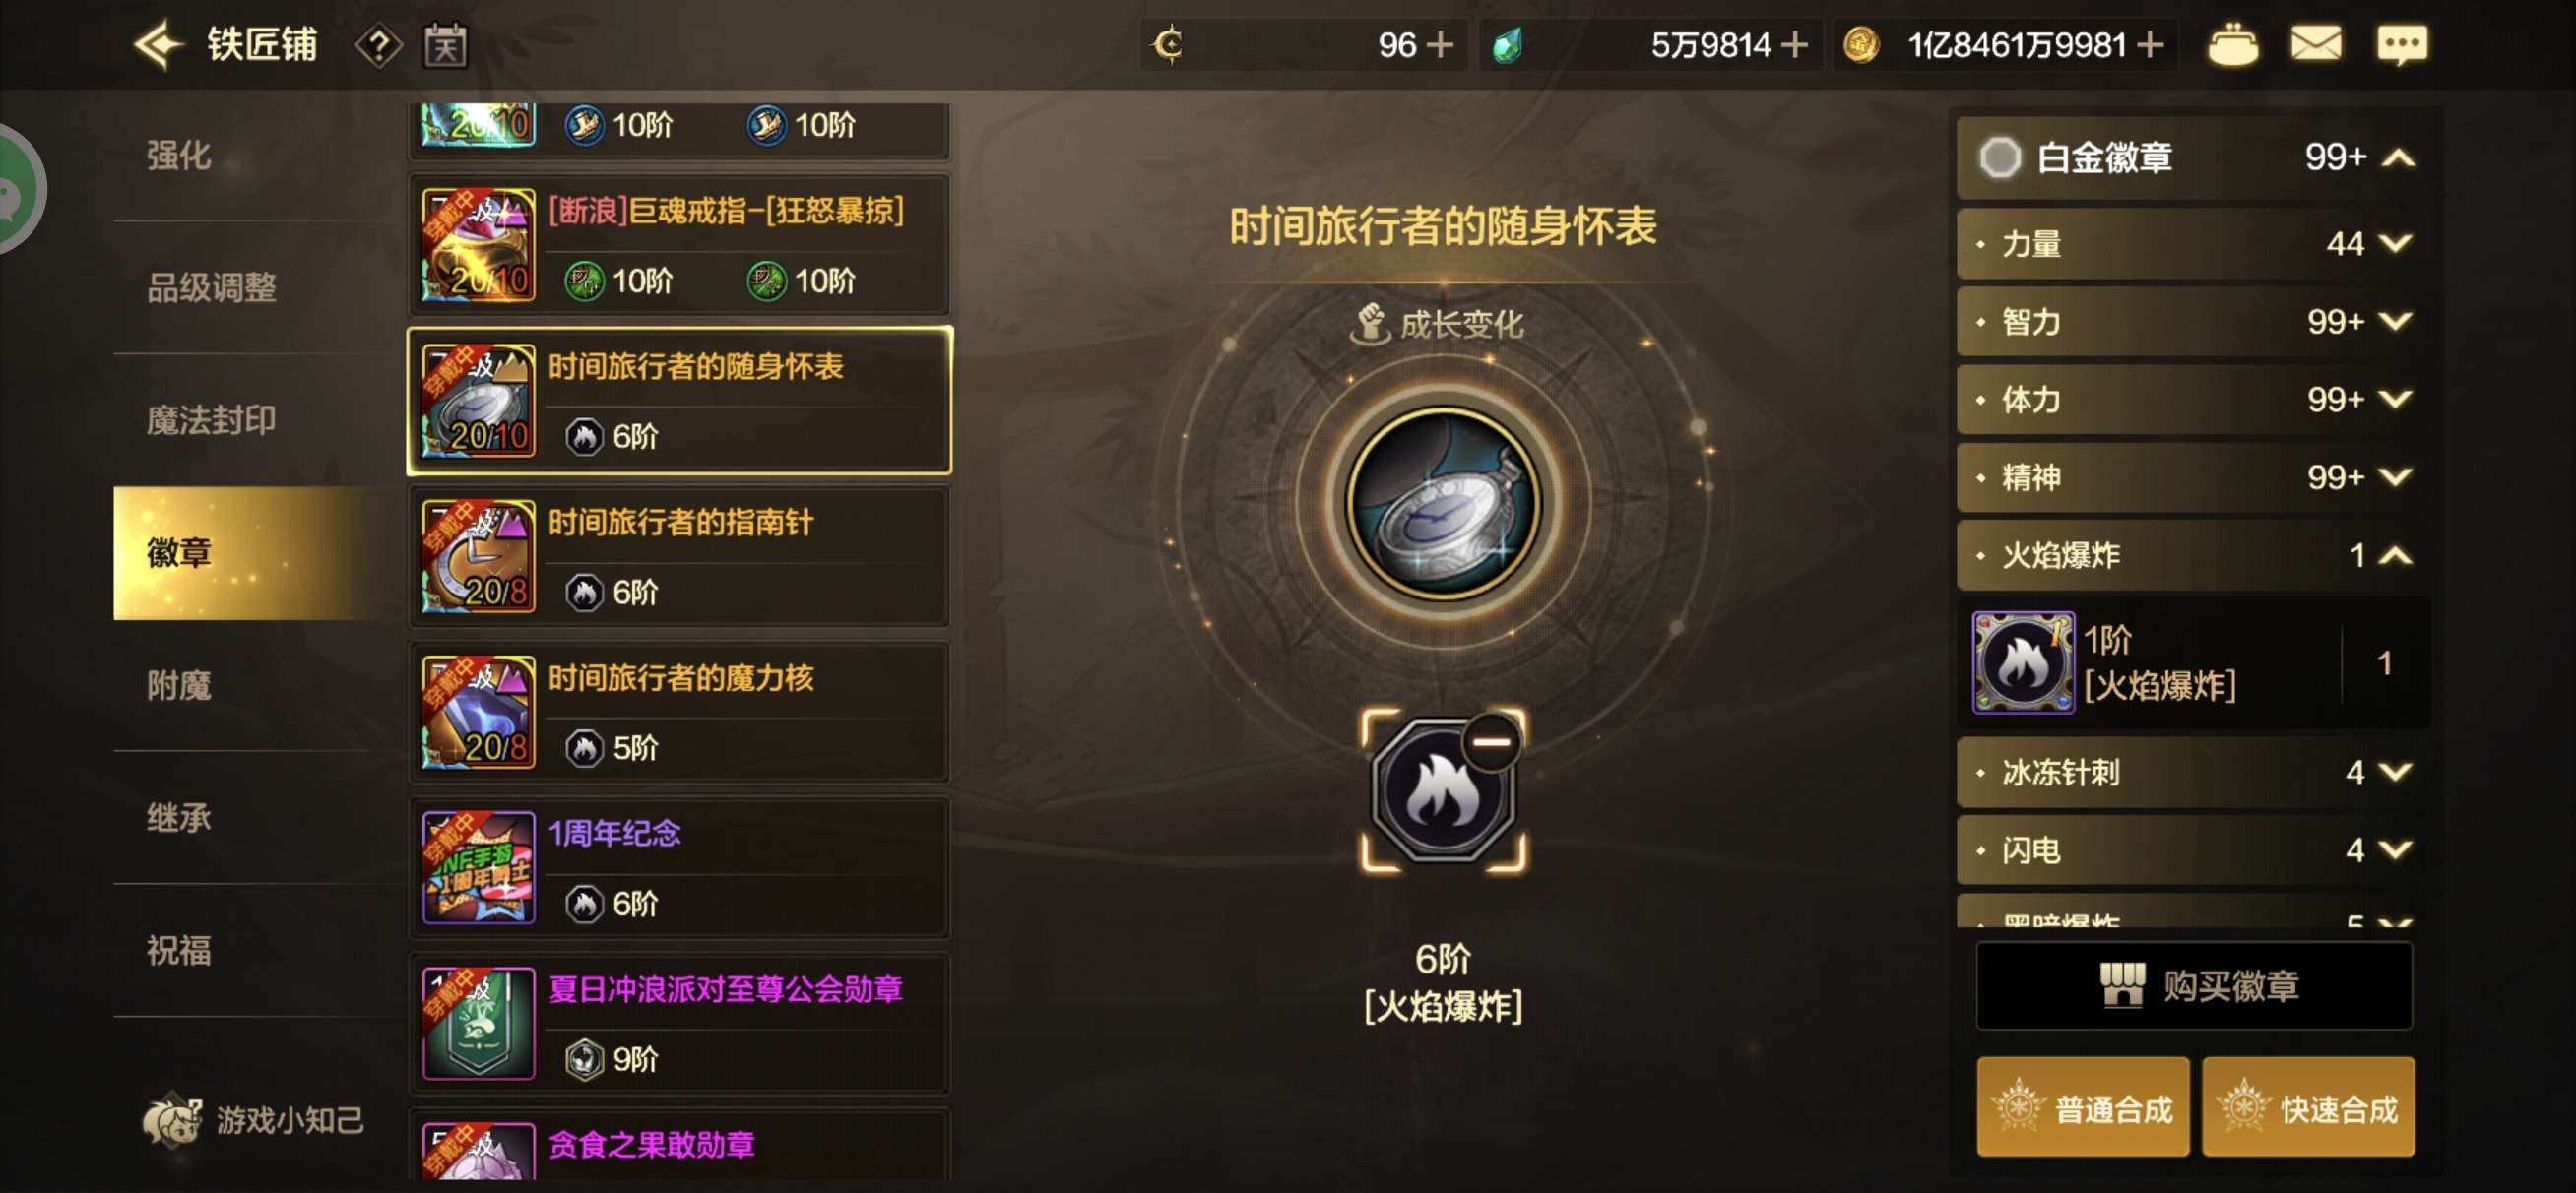
Task: Click the 购买徽章 button
Action: (2194, 985)
